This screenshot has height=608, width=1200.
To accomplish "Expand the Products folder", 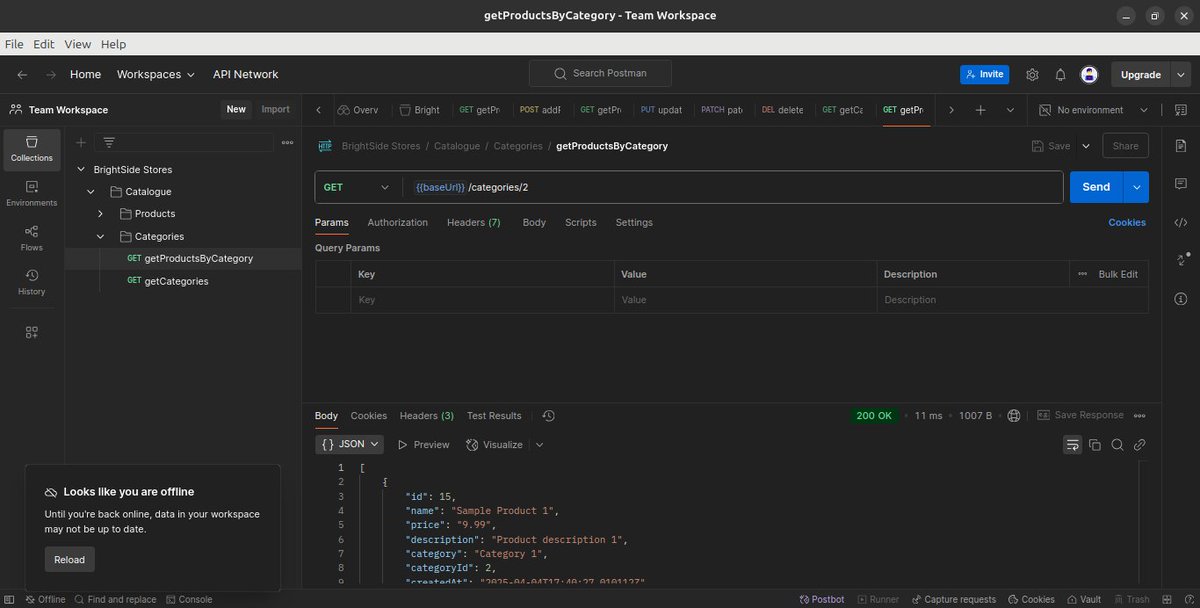I will (100, 214).
